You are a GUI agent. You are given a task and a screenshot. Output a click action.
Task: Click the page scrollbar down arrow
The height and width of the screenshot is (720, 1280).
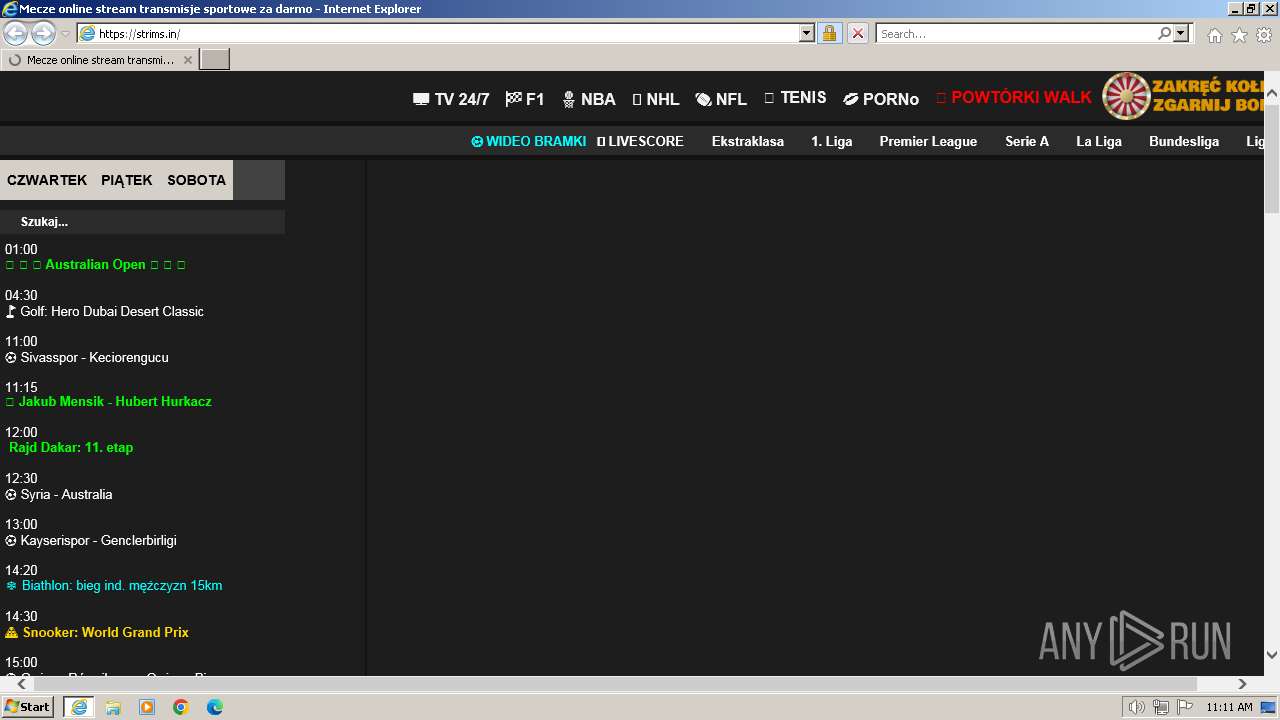point(1272,655)
